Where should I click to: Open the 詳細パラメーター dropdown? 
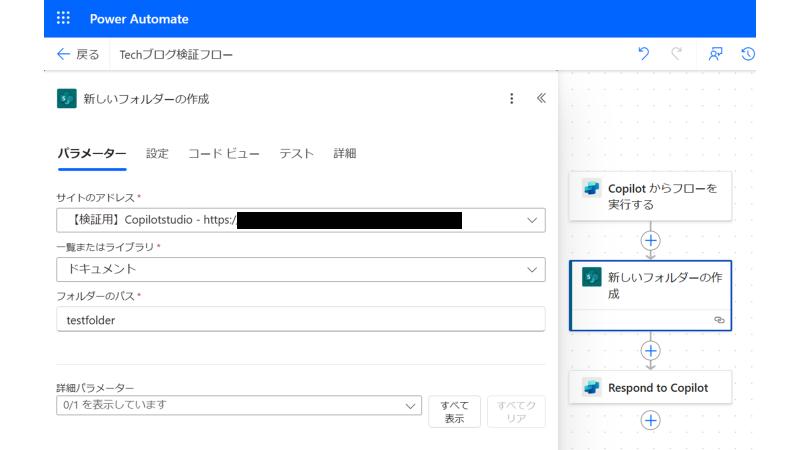point(239,405)
